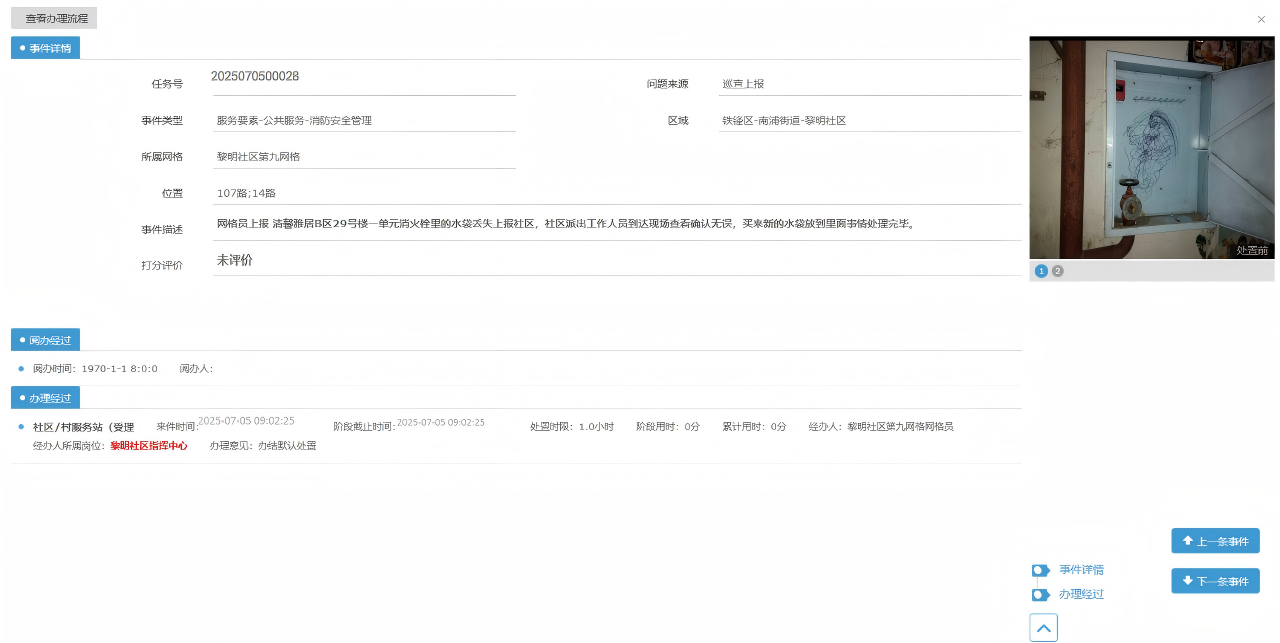Show image page 1 indicator
The image size is (1280, 643).
(1041, 271)
